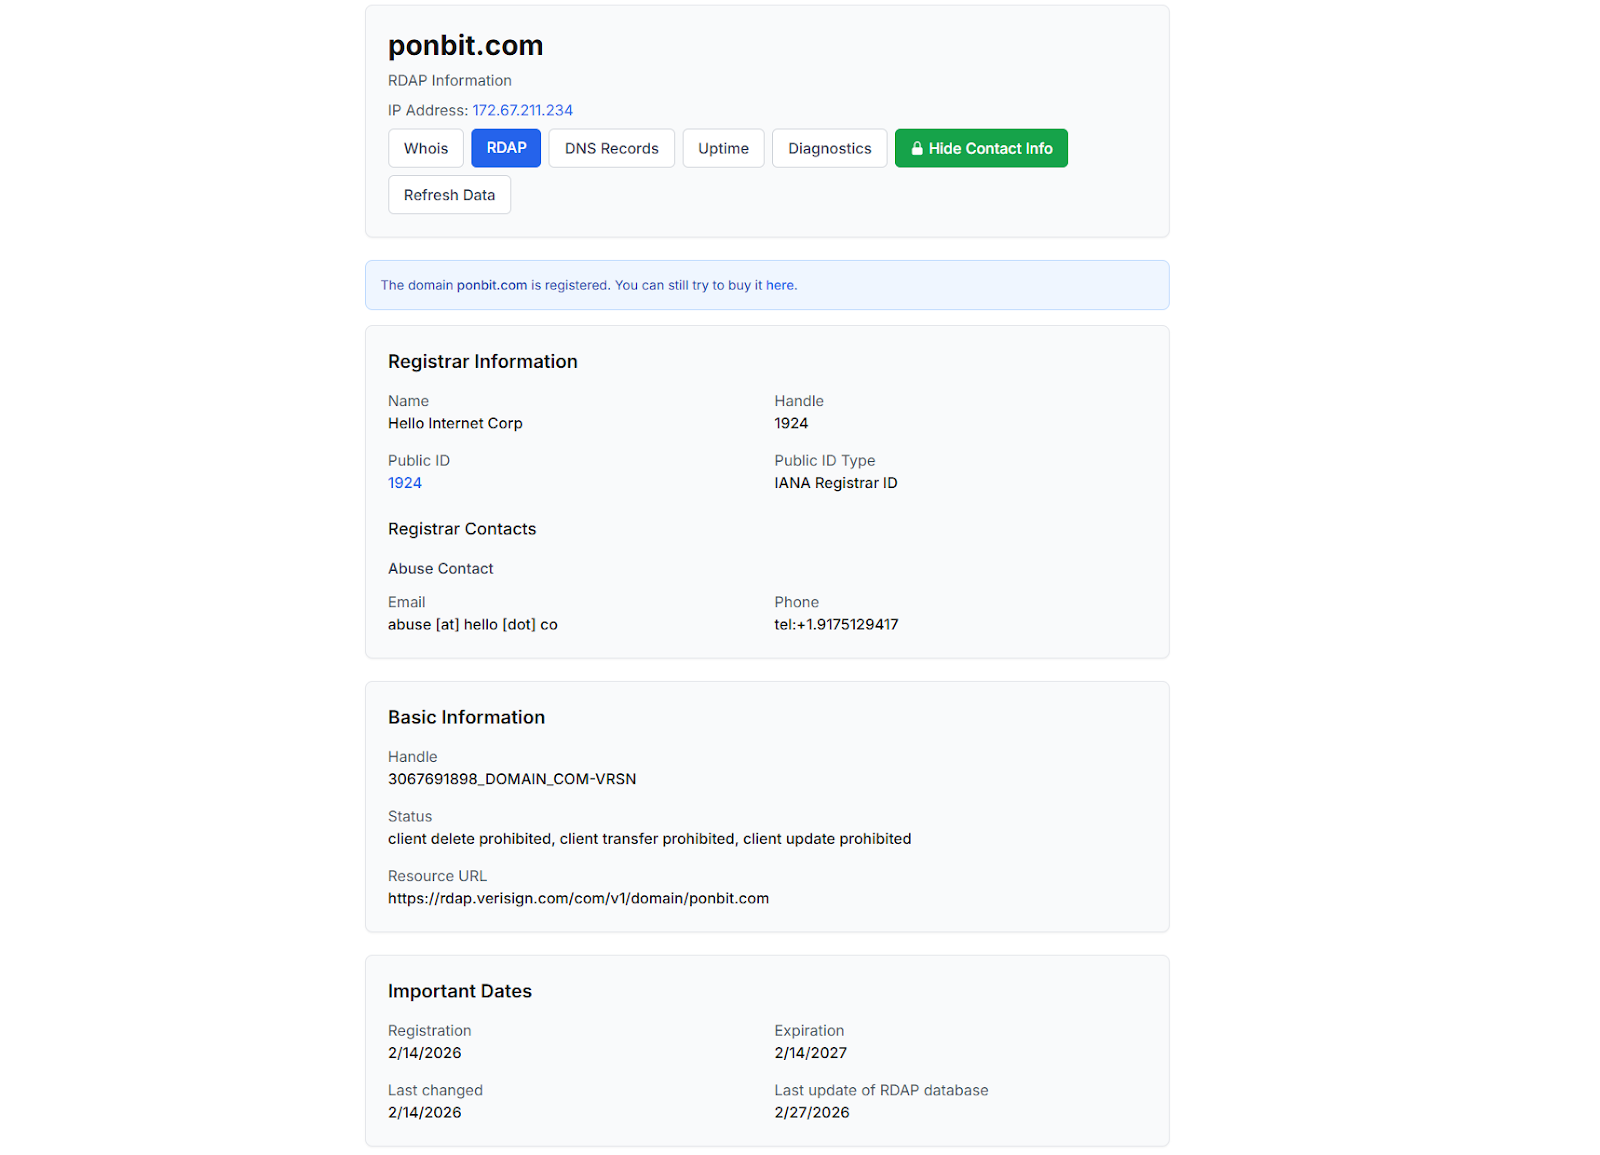This screenshot has width=1600, height=1155.
Task: Open the Public ID 1924 link
Action: pos(405,483)
